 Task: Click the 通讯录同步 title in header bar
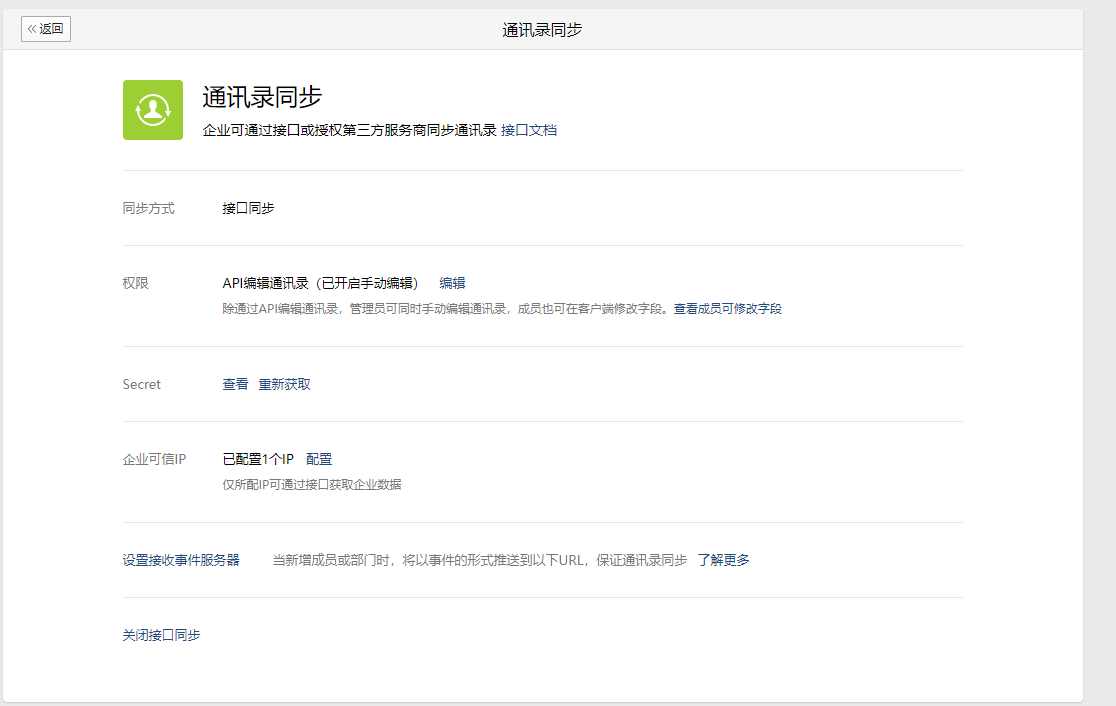(542, 30)
